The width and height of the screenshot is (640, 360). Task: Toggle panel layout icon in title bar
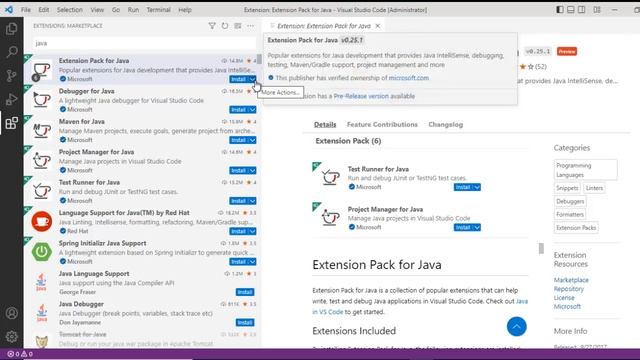pos(571,9)
